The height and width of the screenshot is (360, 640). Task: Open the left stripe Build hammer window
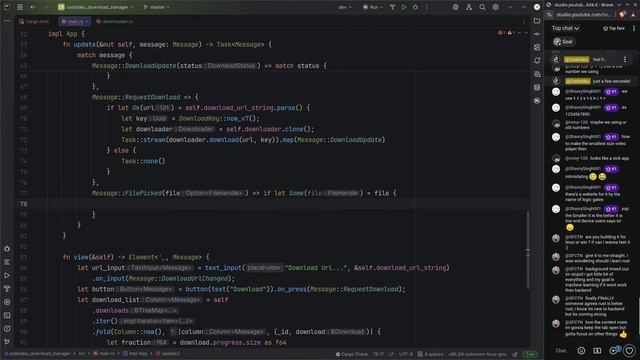[7, 289]
